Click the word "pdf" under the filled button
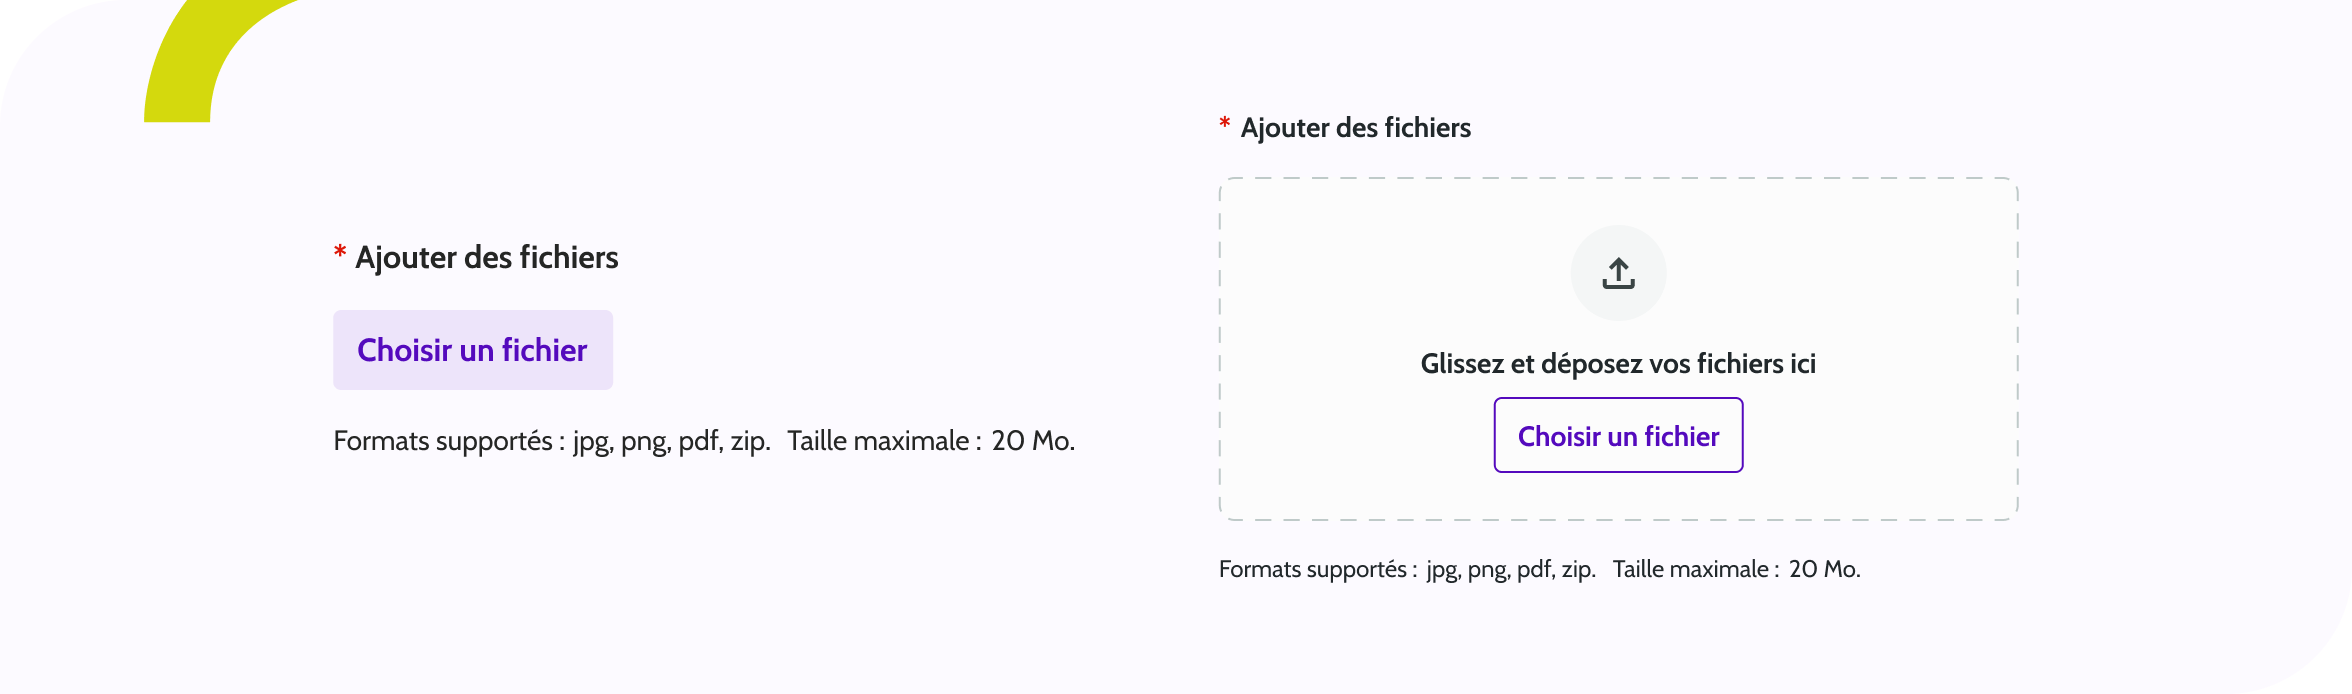Screen dimensions: 2352x694 pyautogui.click(x=699, y=441)
